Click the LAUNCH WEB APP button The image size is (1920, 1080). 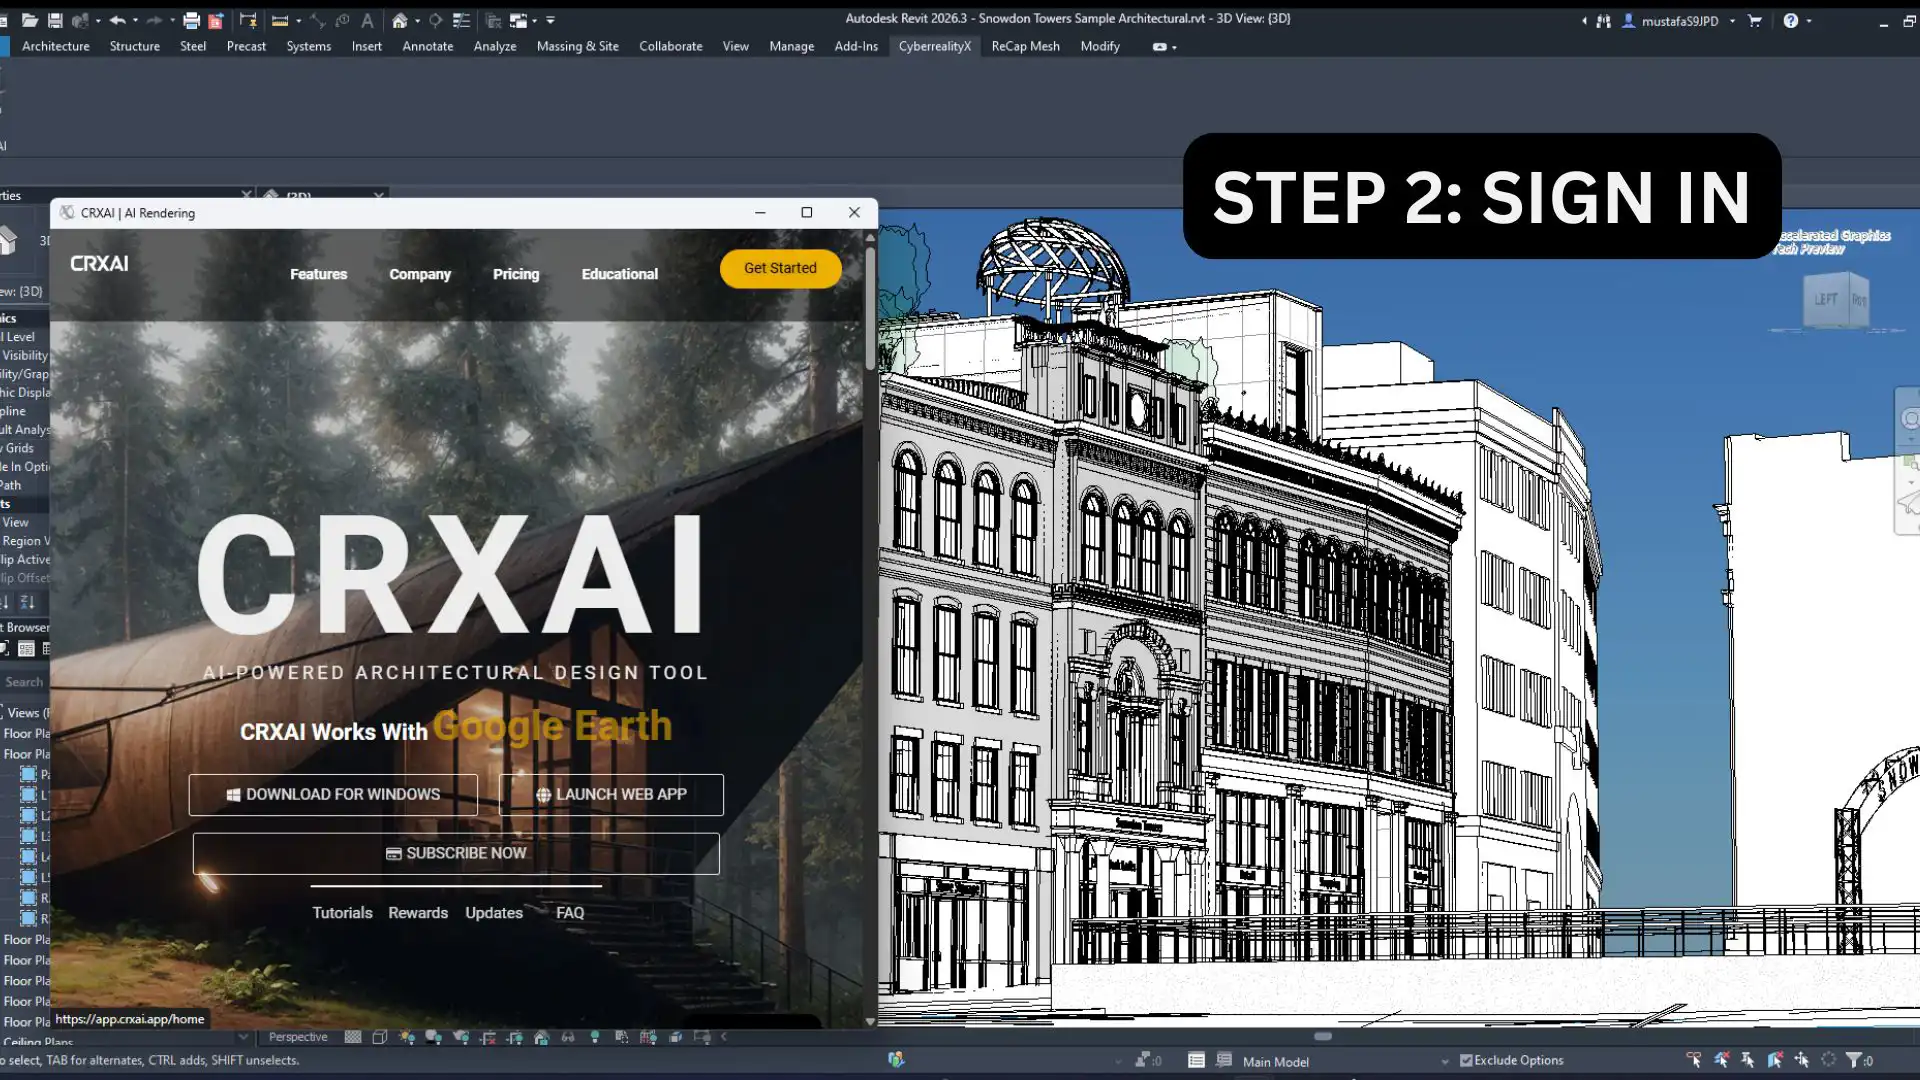point(611,794)
